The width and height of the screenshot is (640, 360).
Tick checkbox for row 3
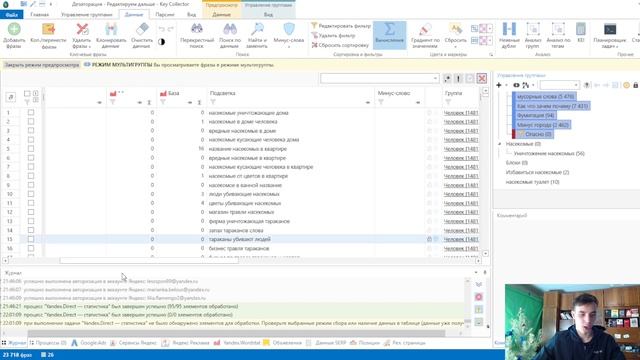[x=31, y=131]
